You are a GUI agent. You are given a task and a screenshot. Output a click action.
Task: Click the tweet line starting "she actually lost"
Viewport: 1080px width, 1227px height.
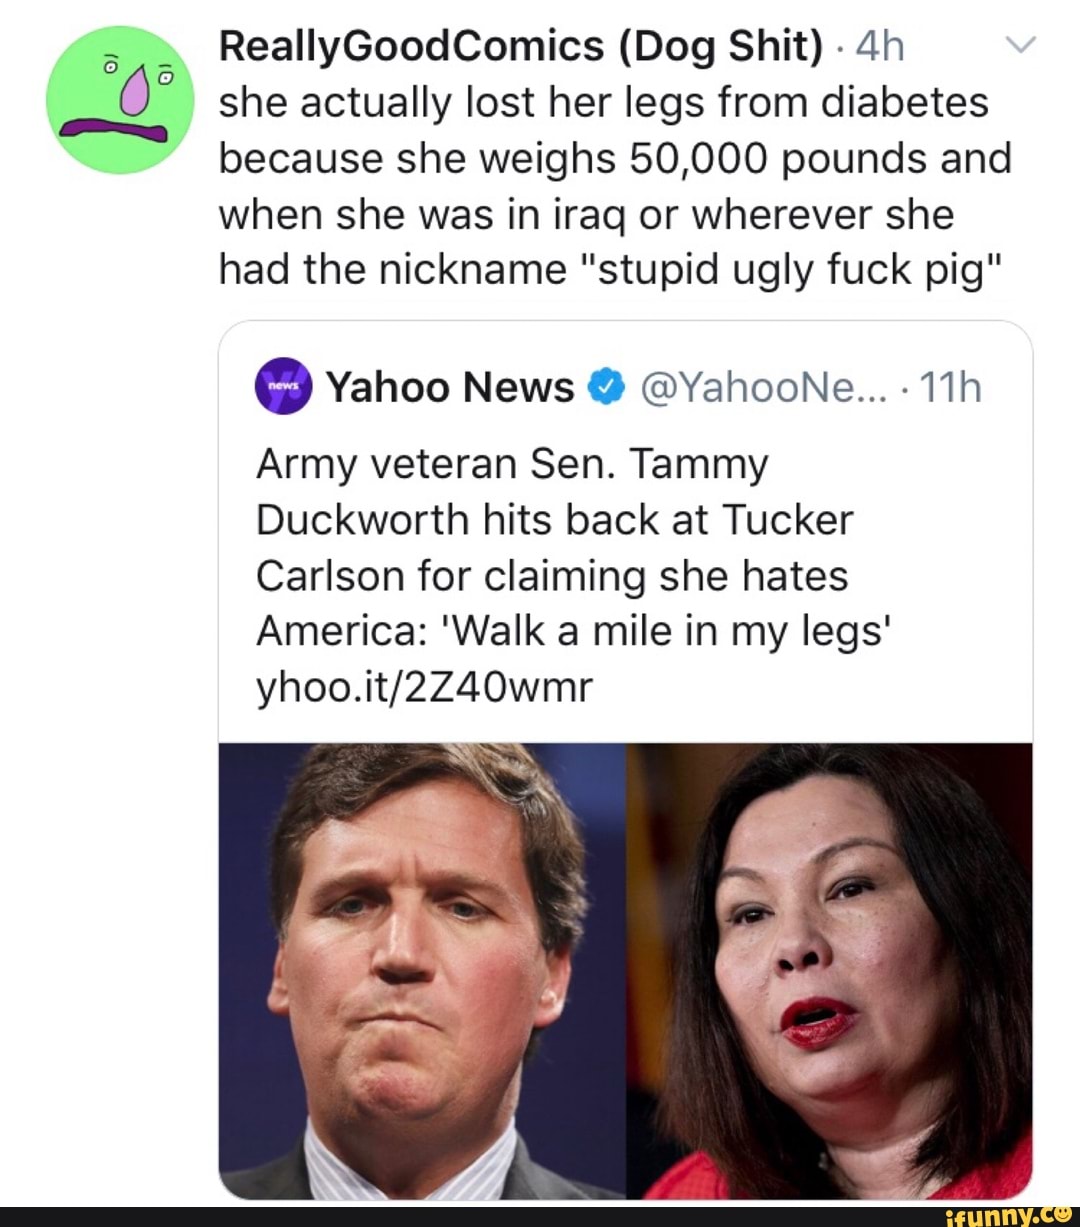coord(603,102)
